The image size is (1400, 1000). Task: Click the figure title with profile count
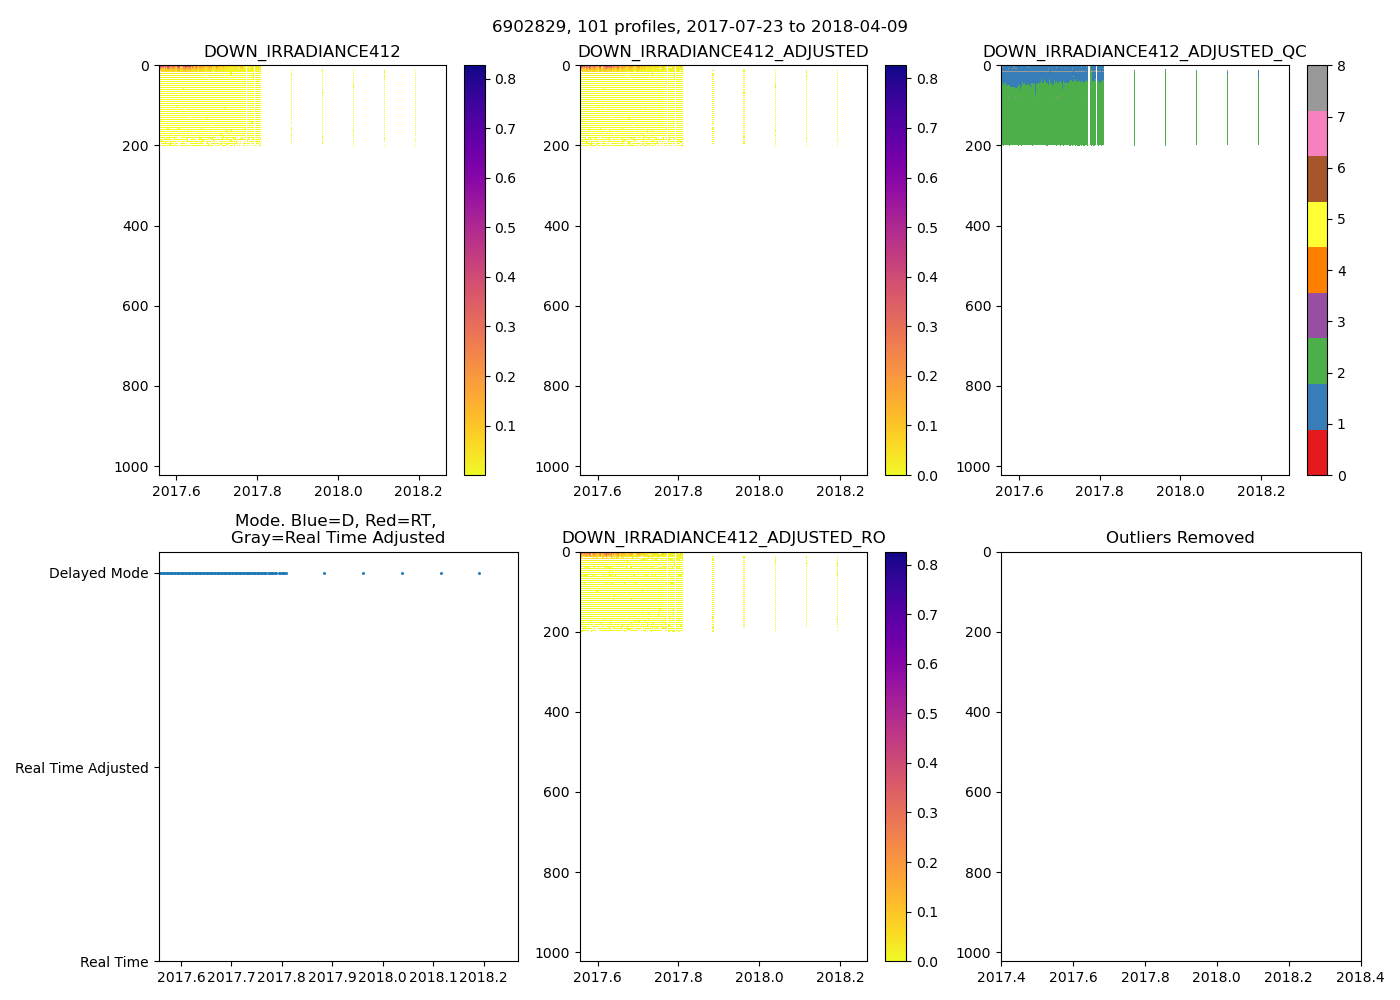tap(700, 27)
